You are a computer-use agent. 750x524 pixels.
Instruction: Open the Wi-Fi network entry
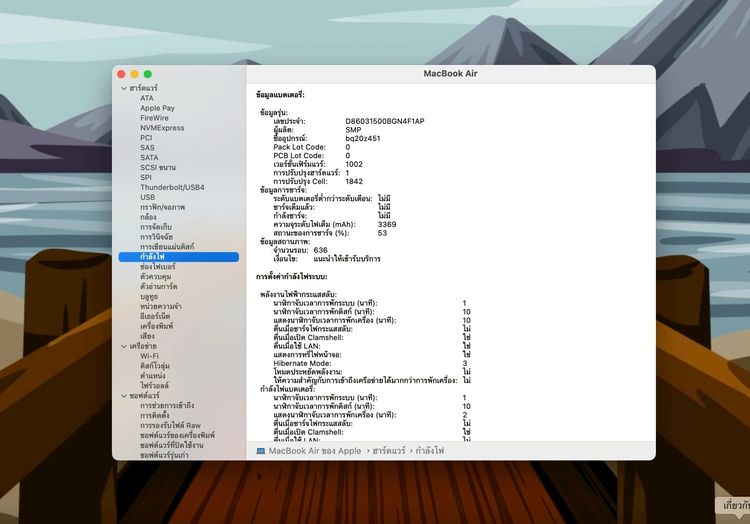[x=149, y=356]
